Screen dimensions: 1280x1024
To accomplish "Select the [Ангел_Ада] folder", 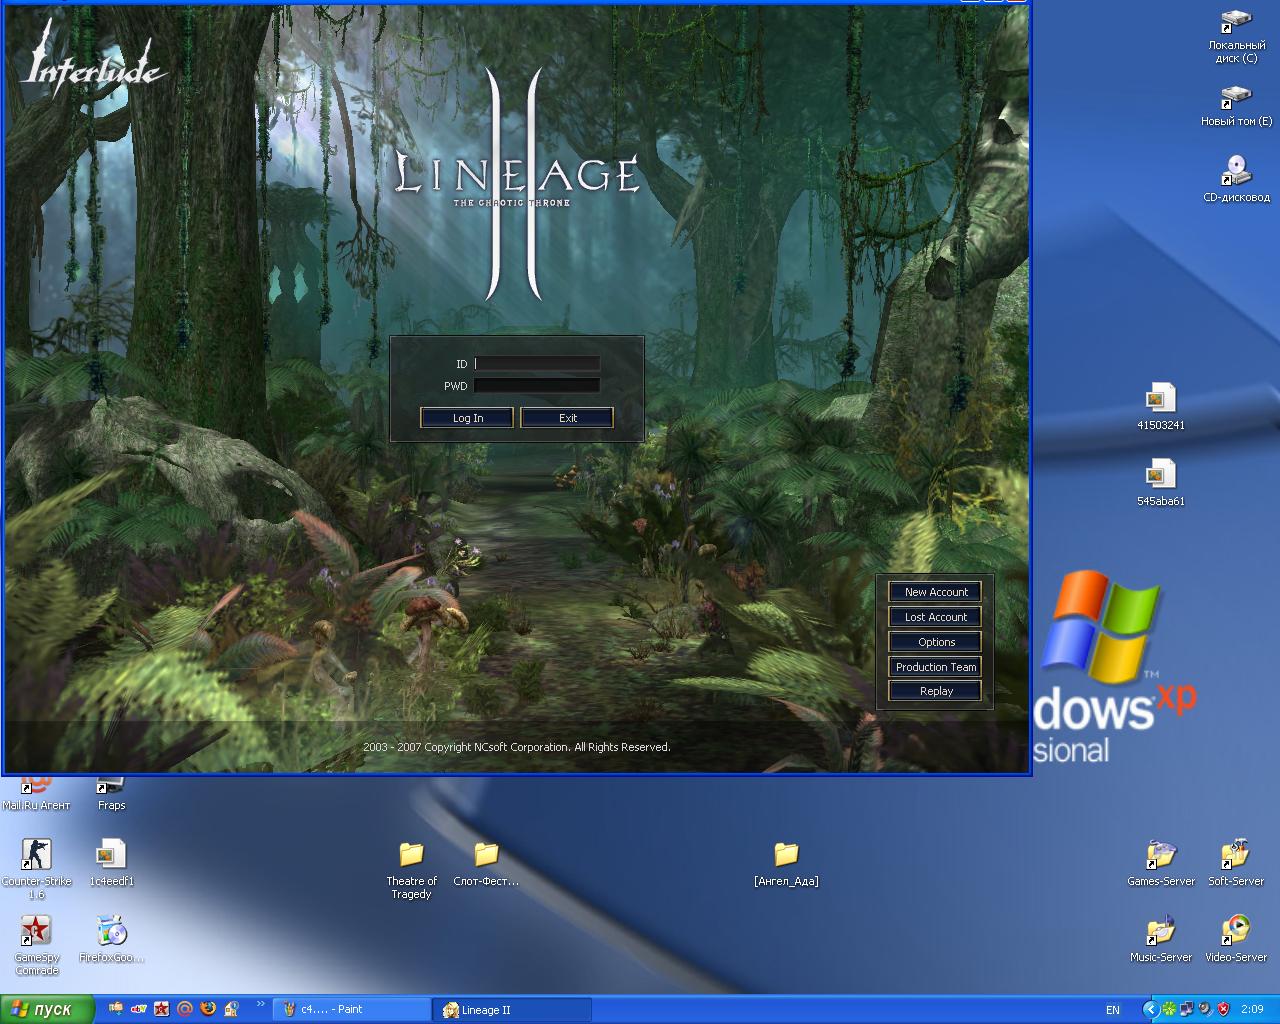I will pos(786,863).
